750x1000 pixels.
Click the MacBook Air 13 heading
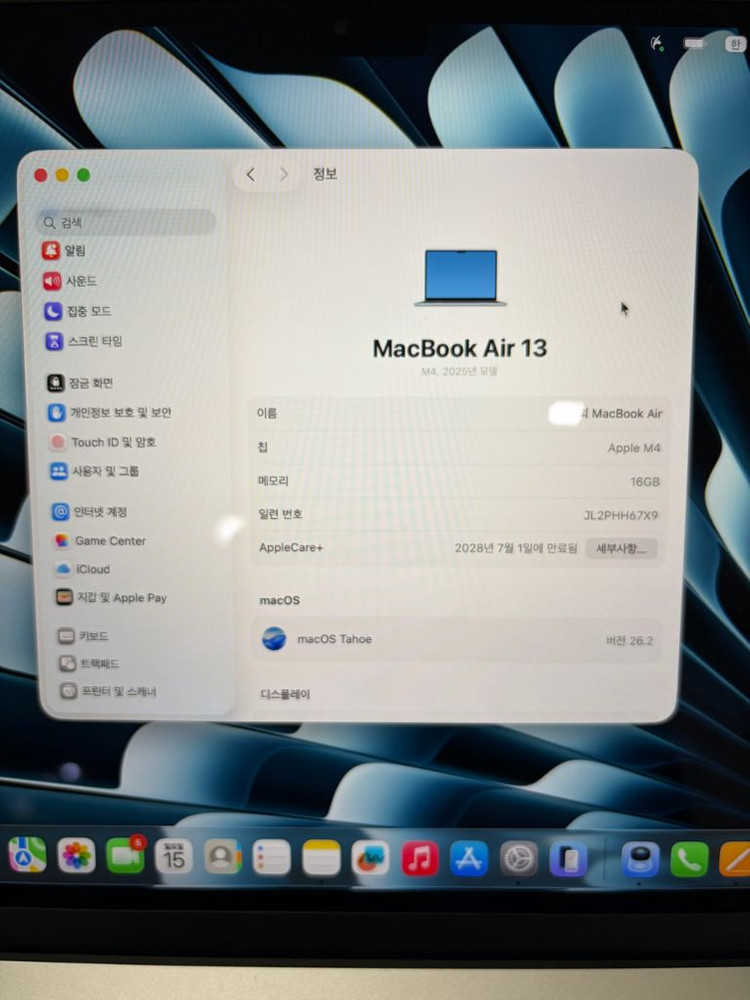coord(460,348)
